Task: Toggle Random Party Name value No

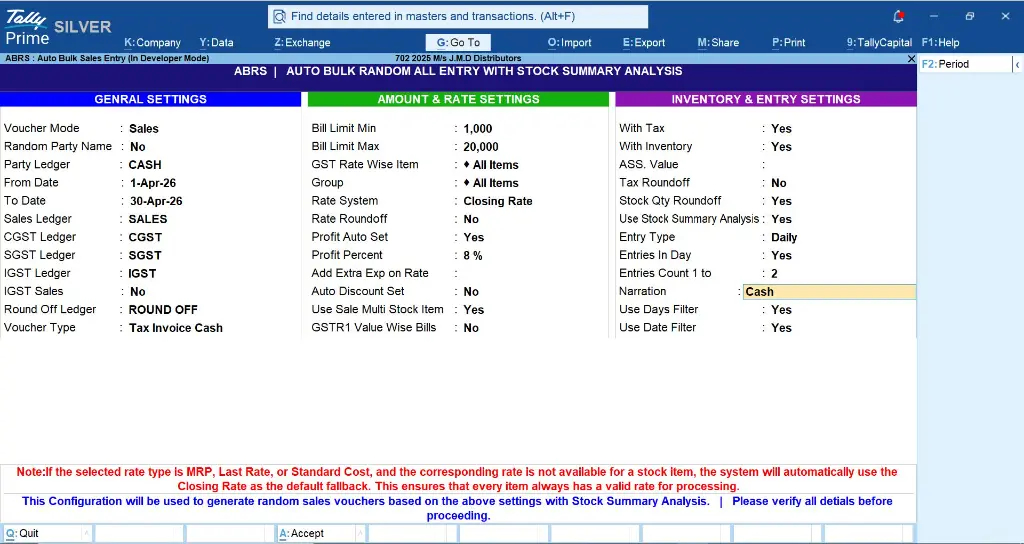Action: [x=137, y=147]
